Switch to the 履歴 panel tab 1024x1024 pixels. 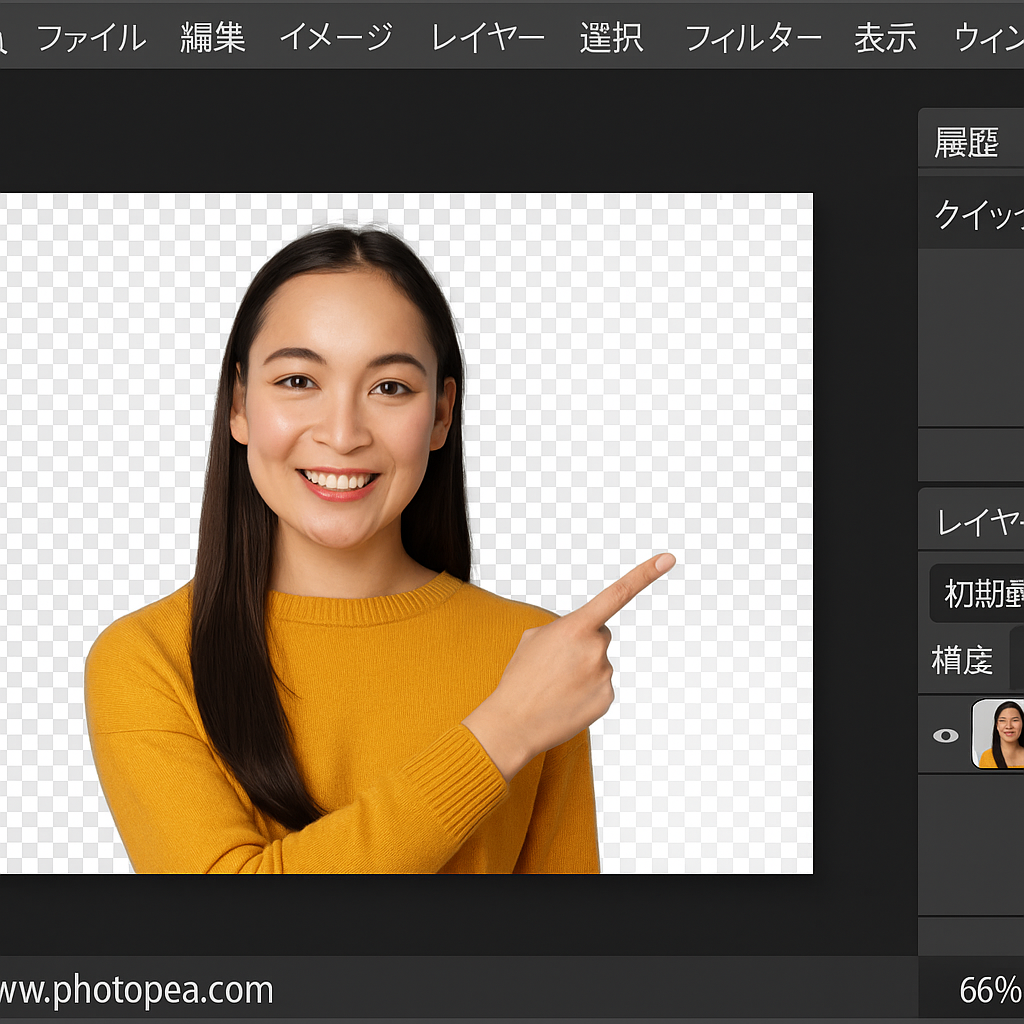pos(966,143)
